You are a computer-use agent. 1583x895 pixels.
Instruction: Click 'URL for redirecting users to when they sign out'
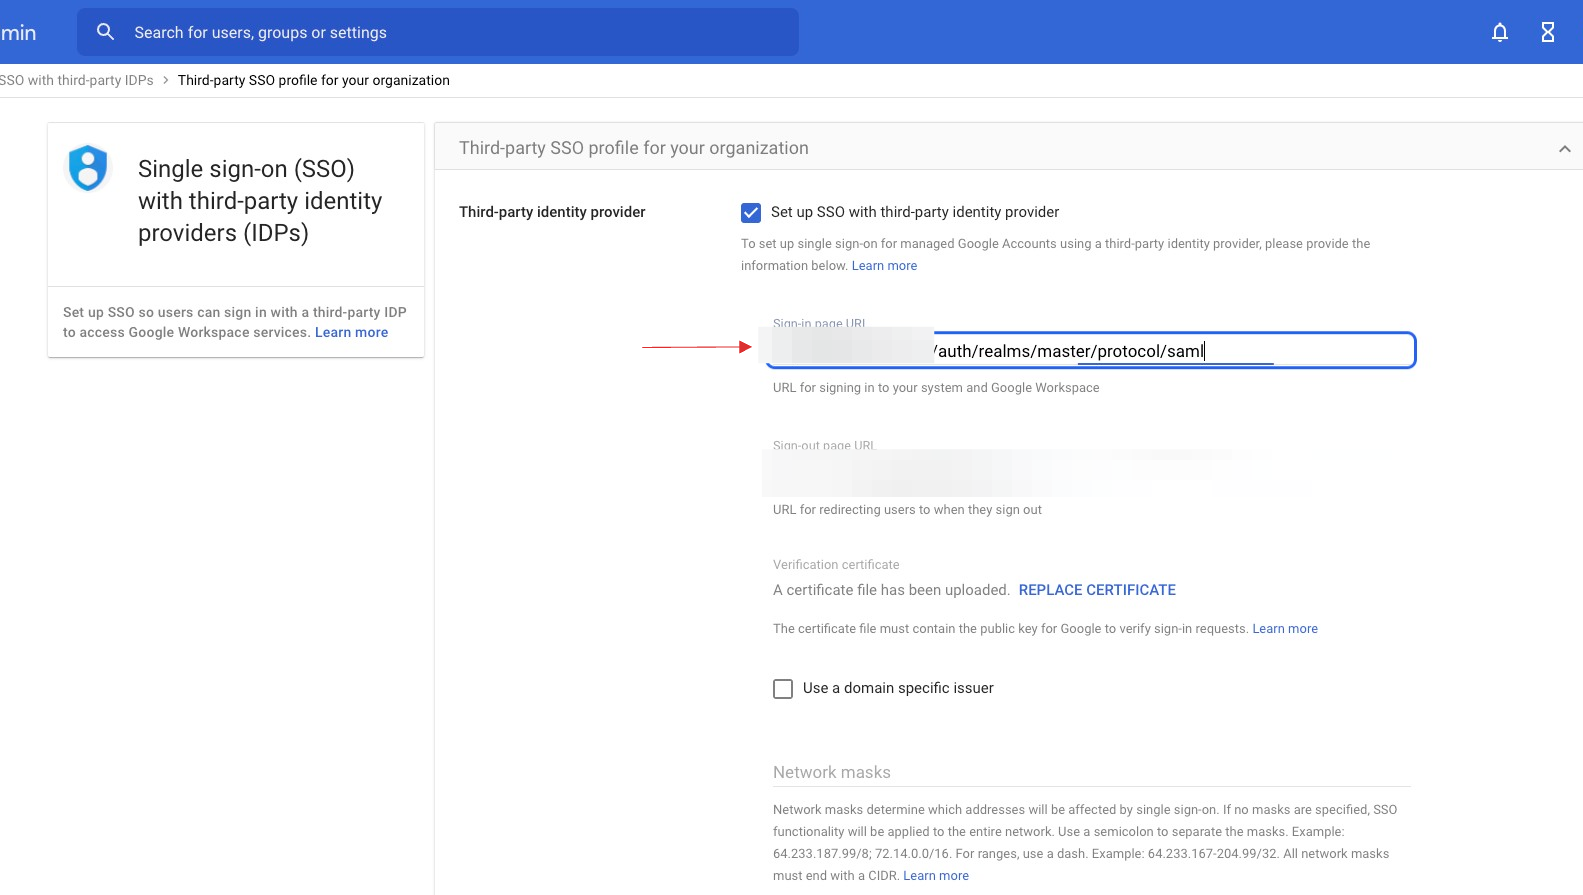[907, 510]
